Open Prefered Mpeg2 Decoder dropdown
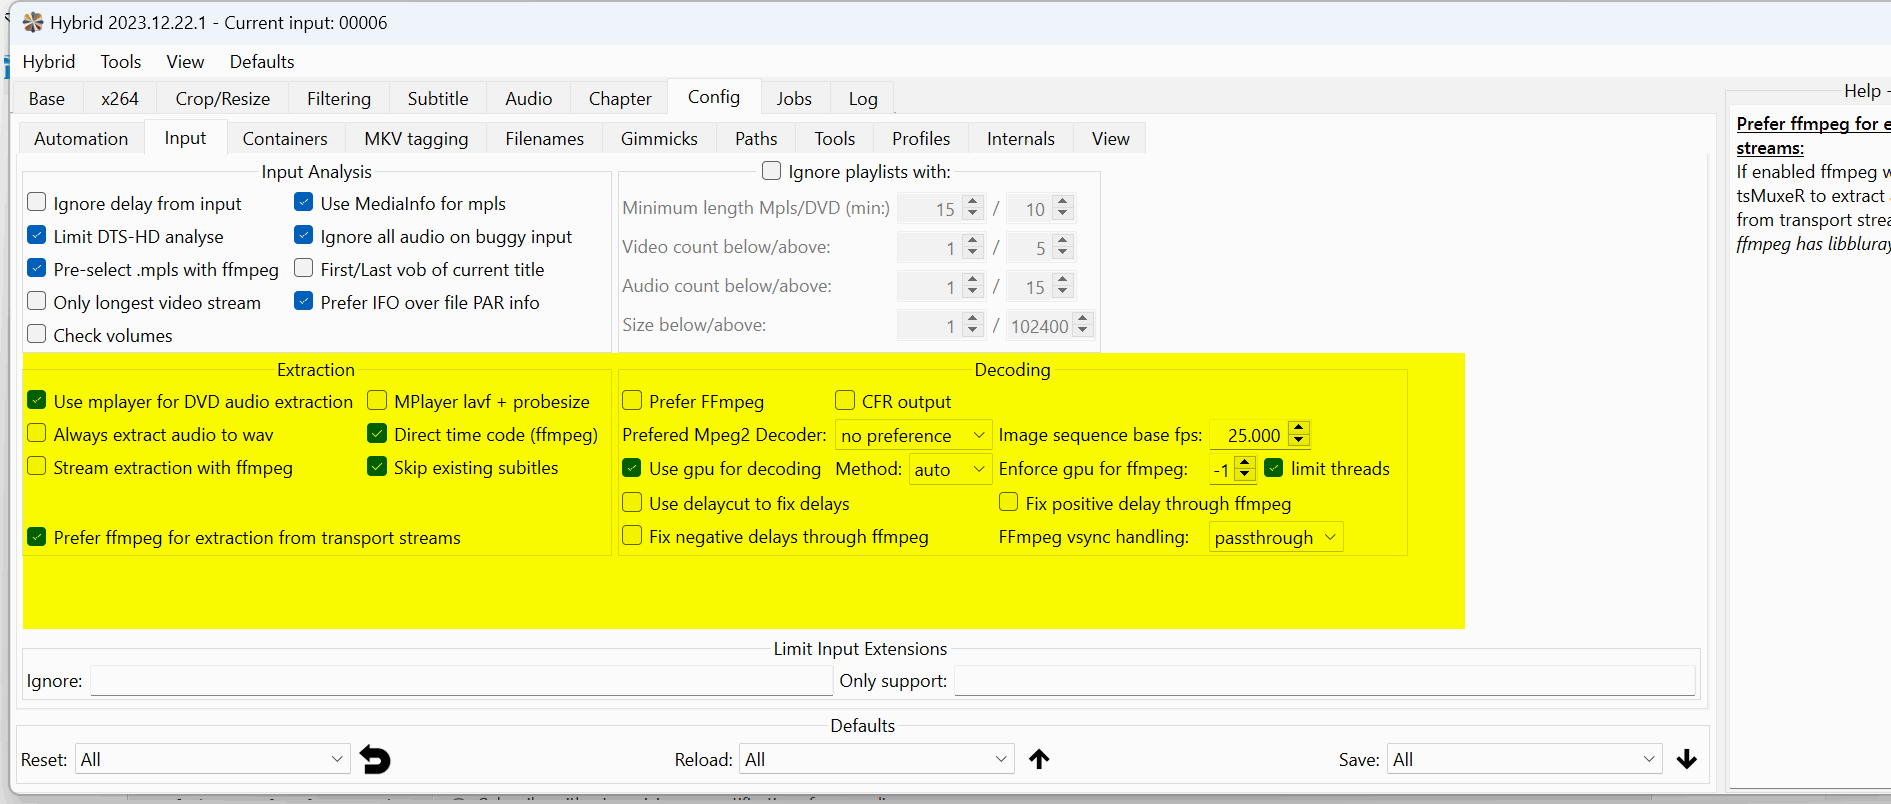The width and height of the screenshot is (1891, 804). pos(913,435)
